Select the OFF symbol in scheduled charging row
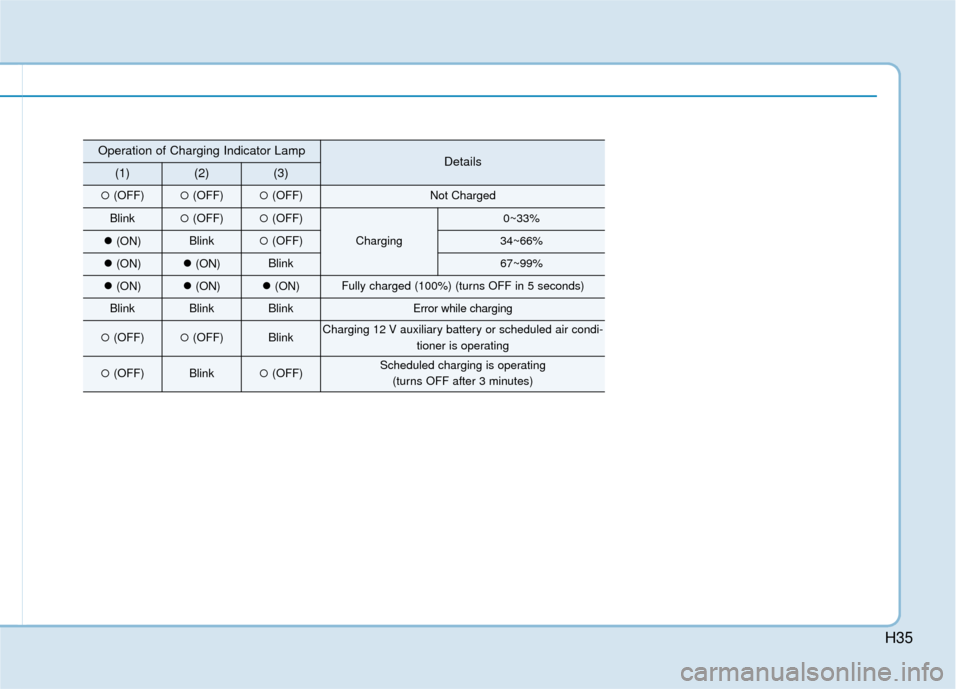960x689 pixels. 105,373
